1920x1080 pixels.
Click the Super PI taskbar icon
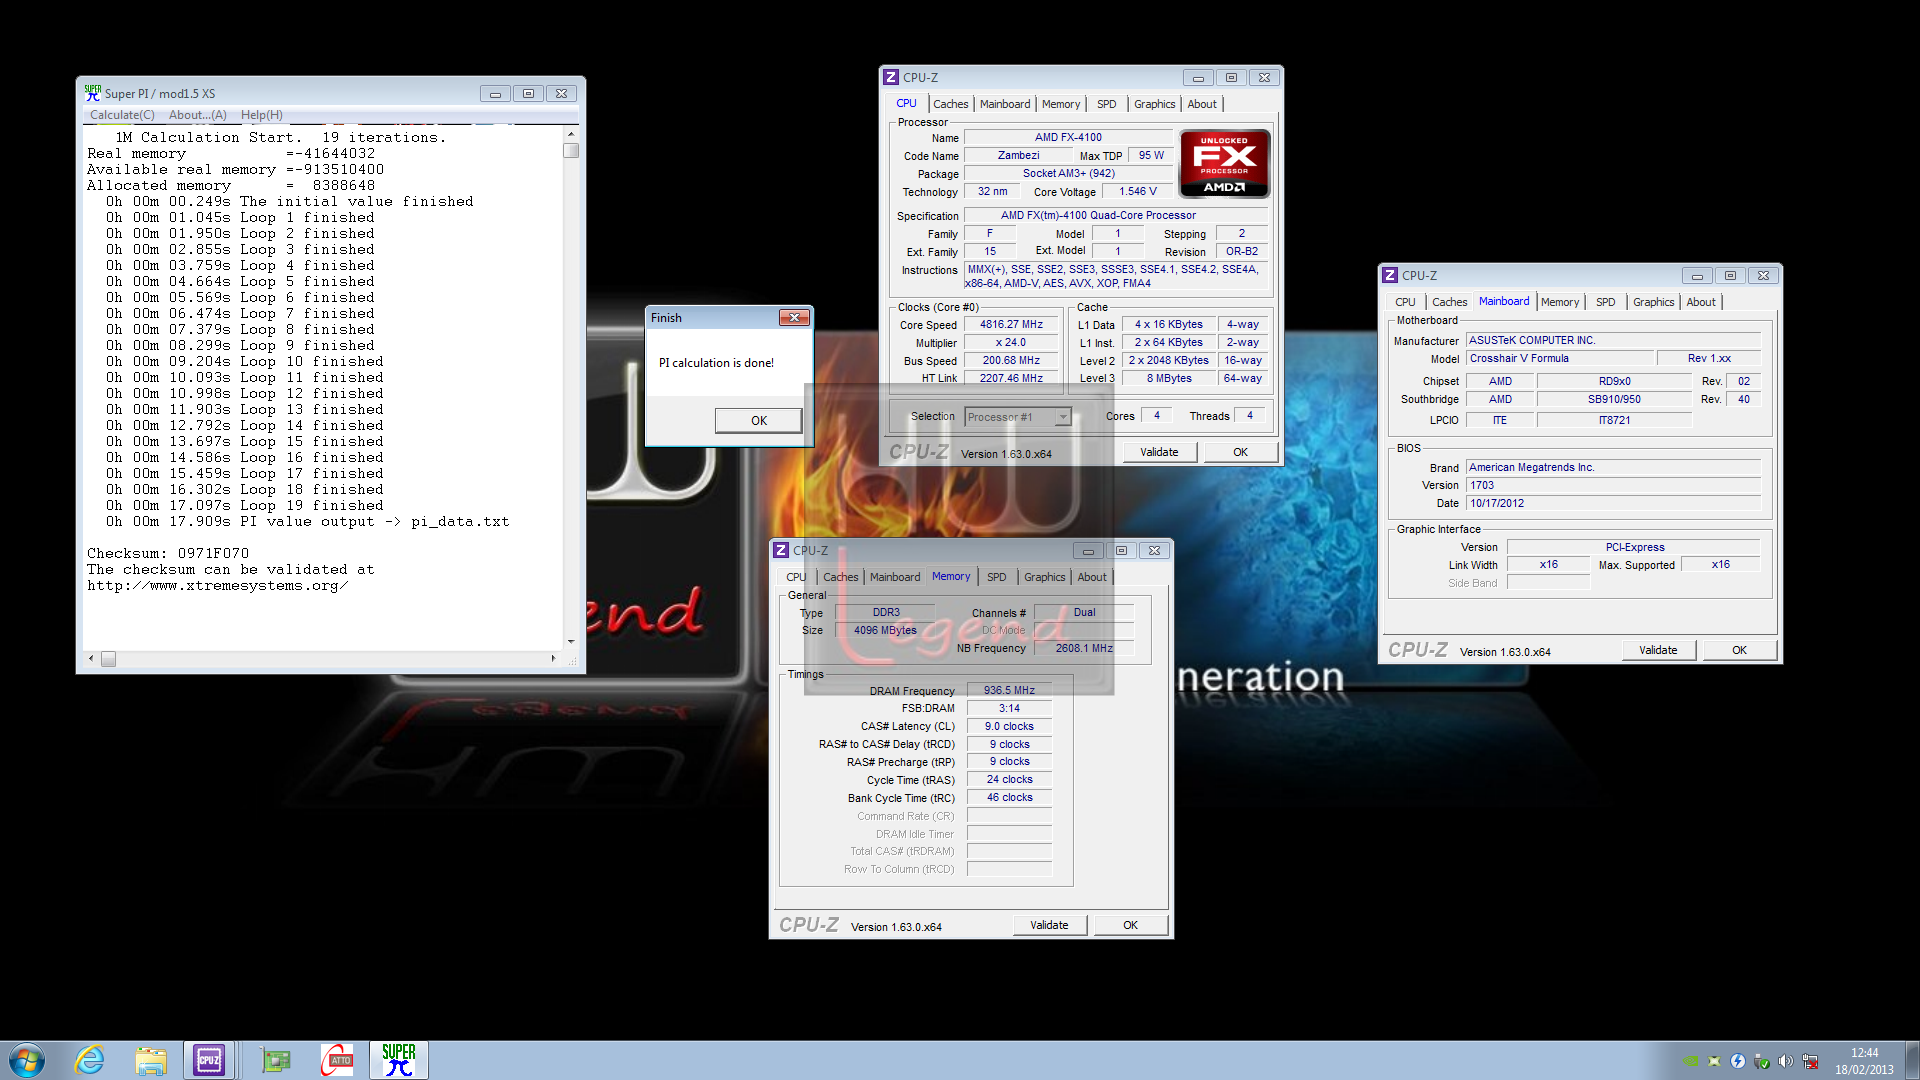(x=399, y=1060)
